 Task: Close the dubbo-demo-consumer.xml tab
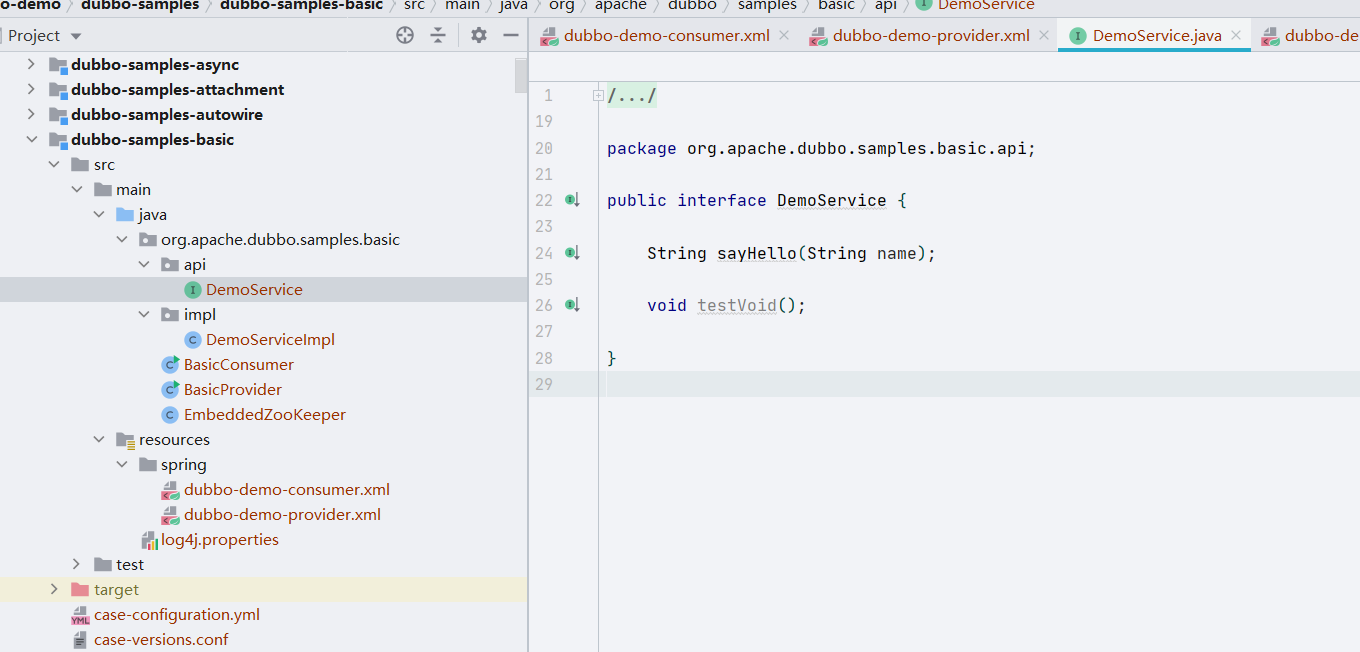pos(784,36)
